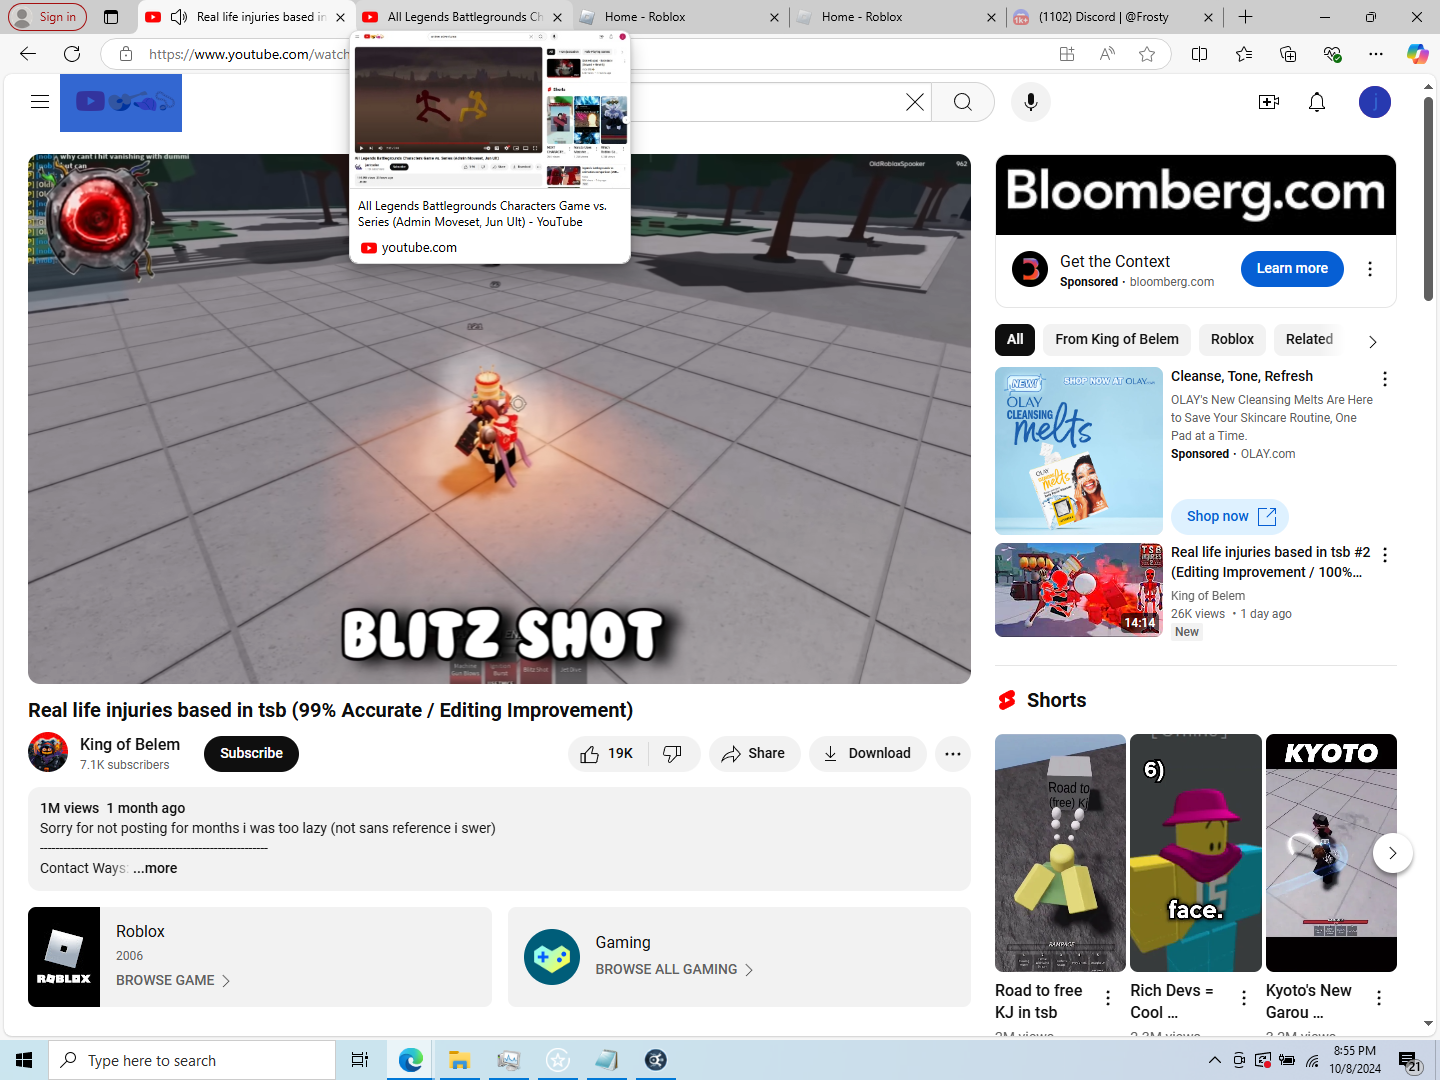Open options for Real life injuries #2

click(x=1385, y=555)
